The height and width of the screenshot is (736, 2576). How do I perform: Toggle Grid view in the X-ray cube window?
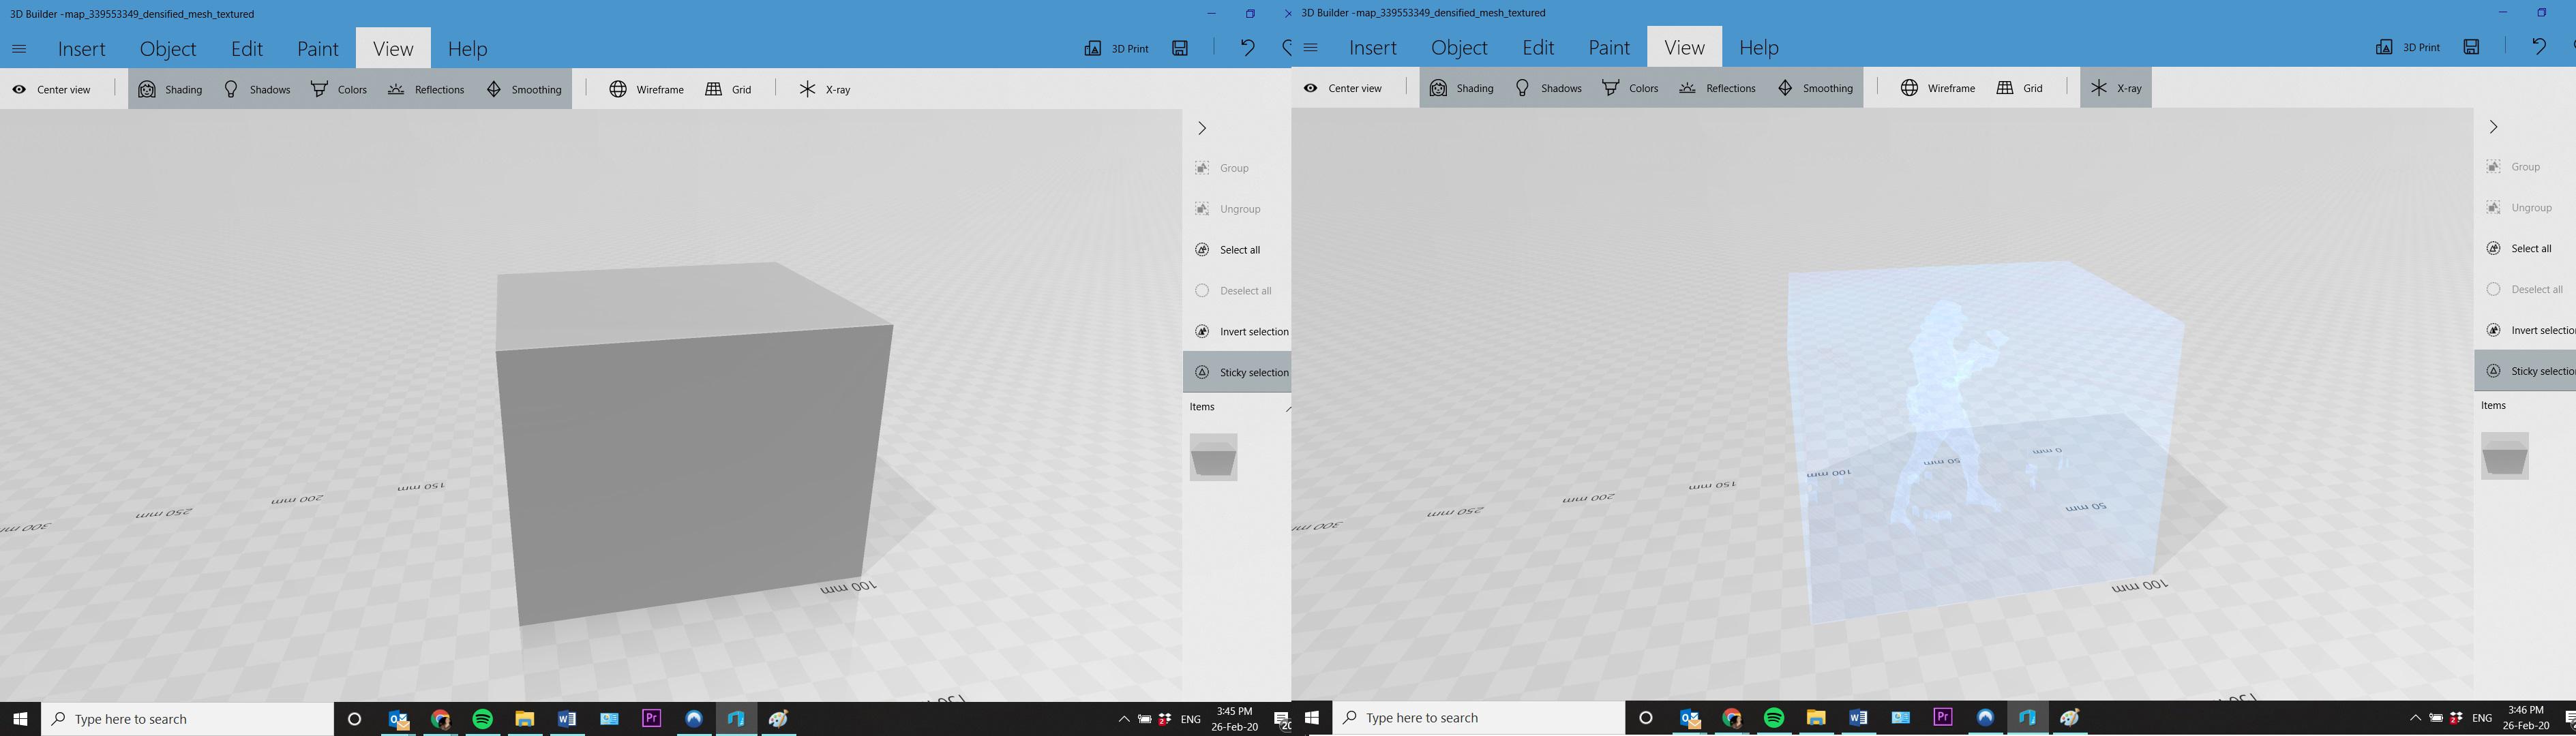click(2019, 88)
